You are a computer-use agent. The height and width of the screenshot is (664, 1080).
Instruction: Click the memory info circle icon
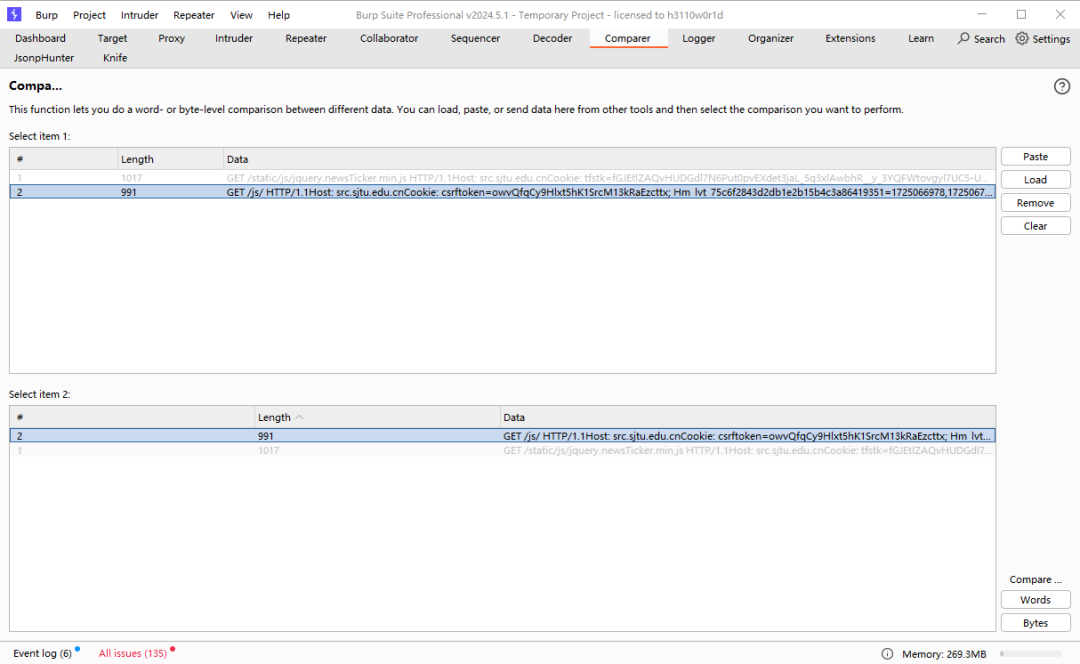click(x=887, y=654)
